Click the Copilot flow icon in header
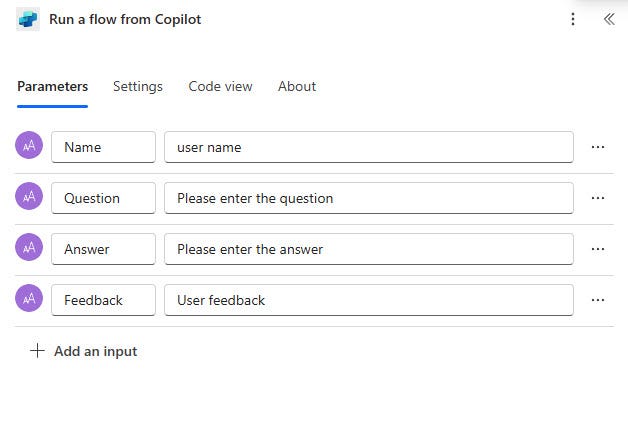This screenshot has width=628, height=438. click(x=28, y=19)
